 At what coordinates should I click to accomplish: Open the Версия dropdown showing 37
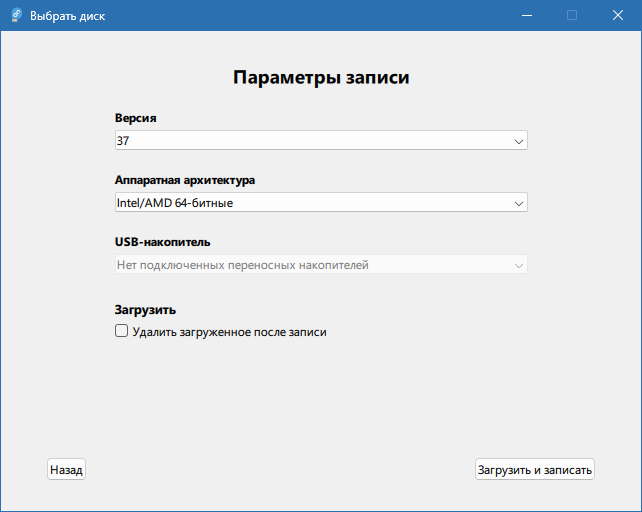pyautogui.click(x=321, y=140)
